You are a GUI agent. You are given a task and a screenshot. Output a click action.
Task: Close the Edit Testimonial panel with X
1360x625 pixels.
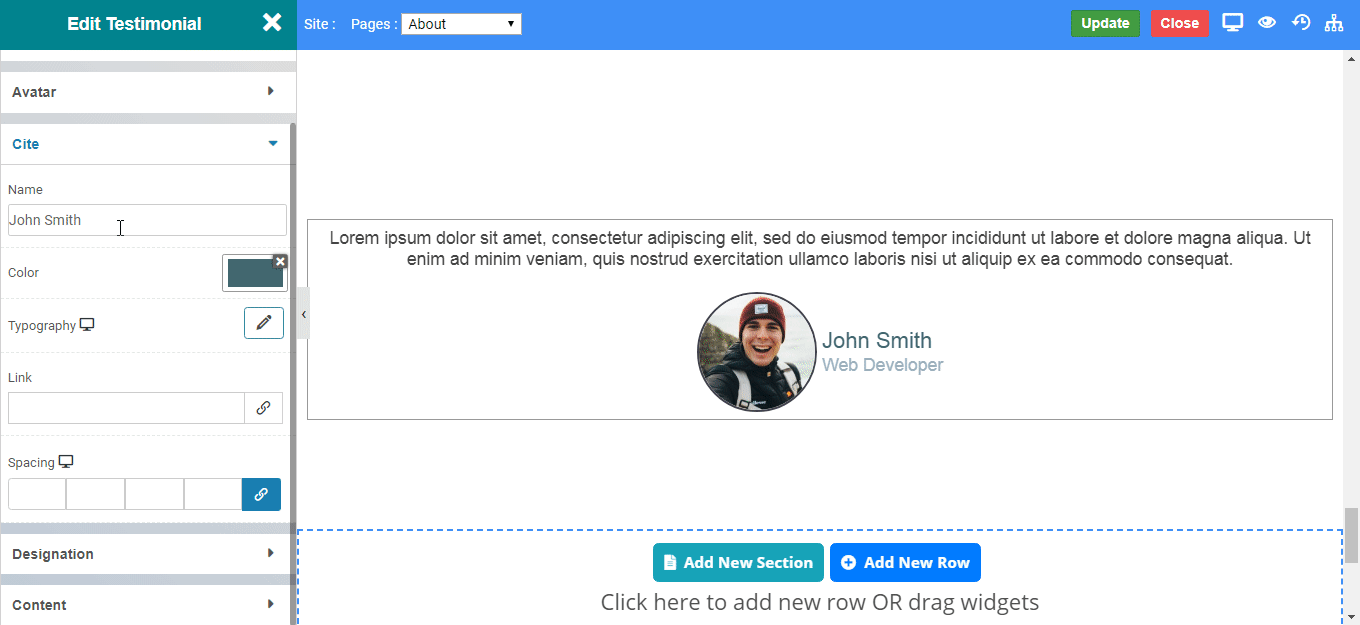click(x=272, y=23)
